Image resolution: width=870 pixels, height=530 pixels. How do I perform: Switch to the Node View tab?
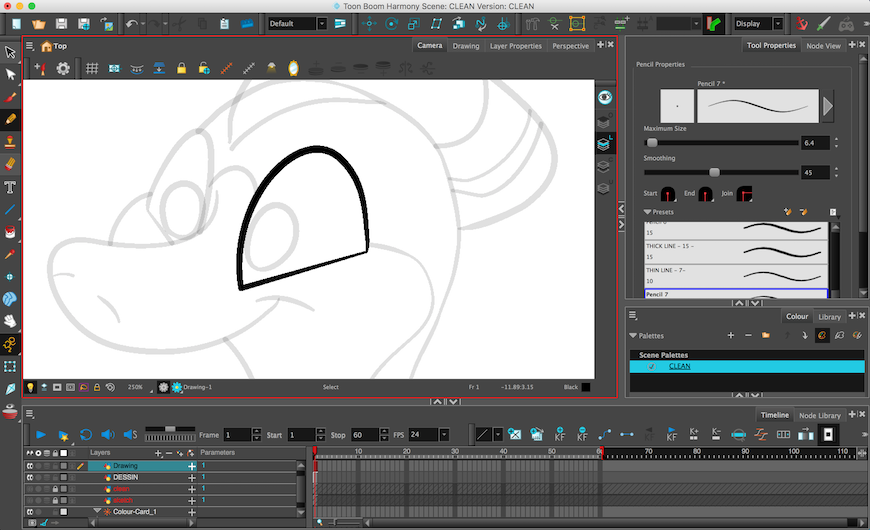pos(823,46)
